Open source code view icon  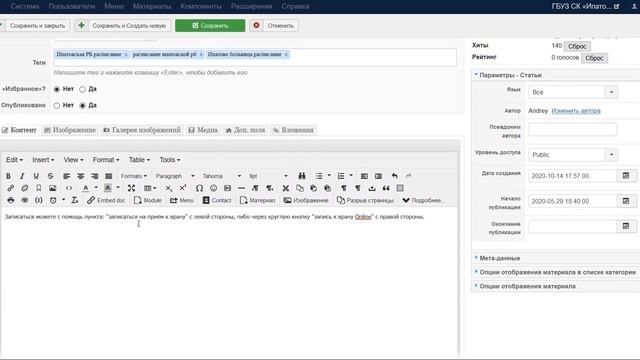point(69,188)
